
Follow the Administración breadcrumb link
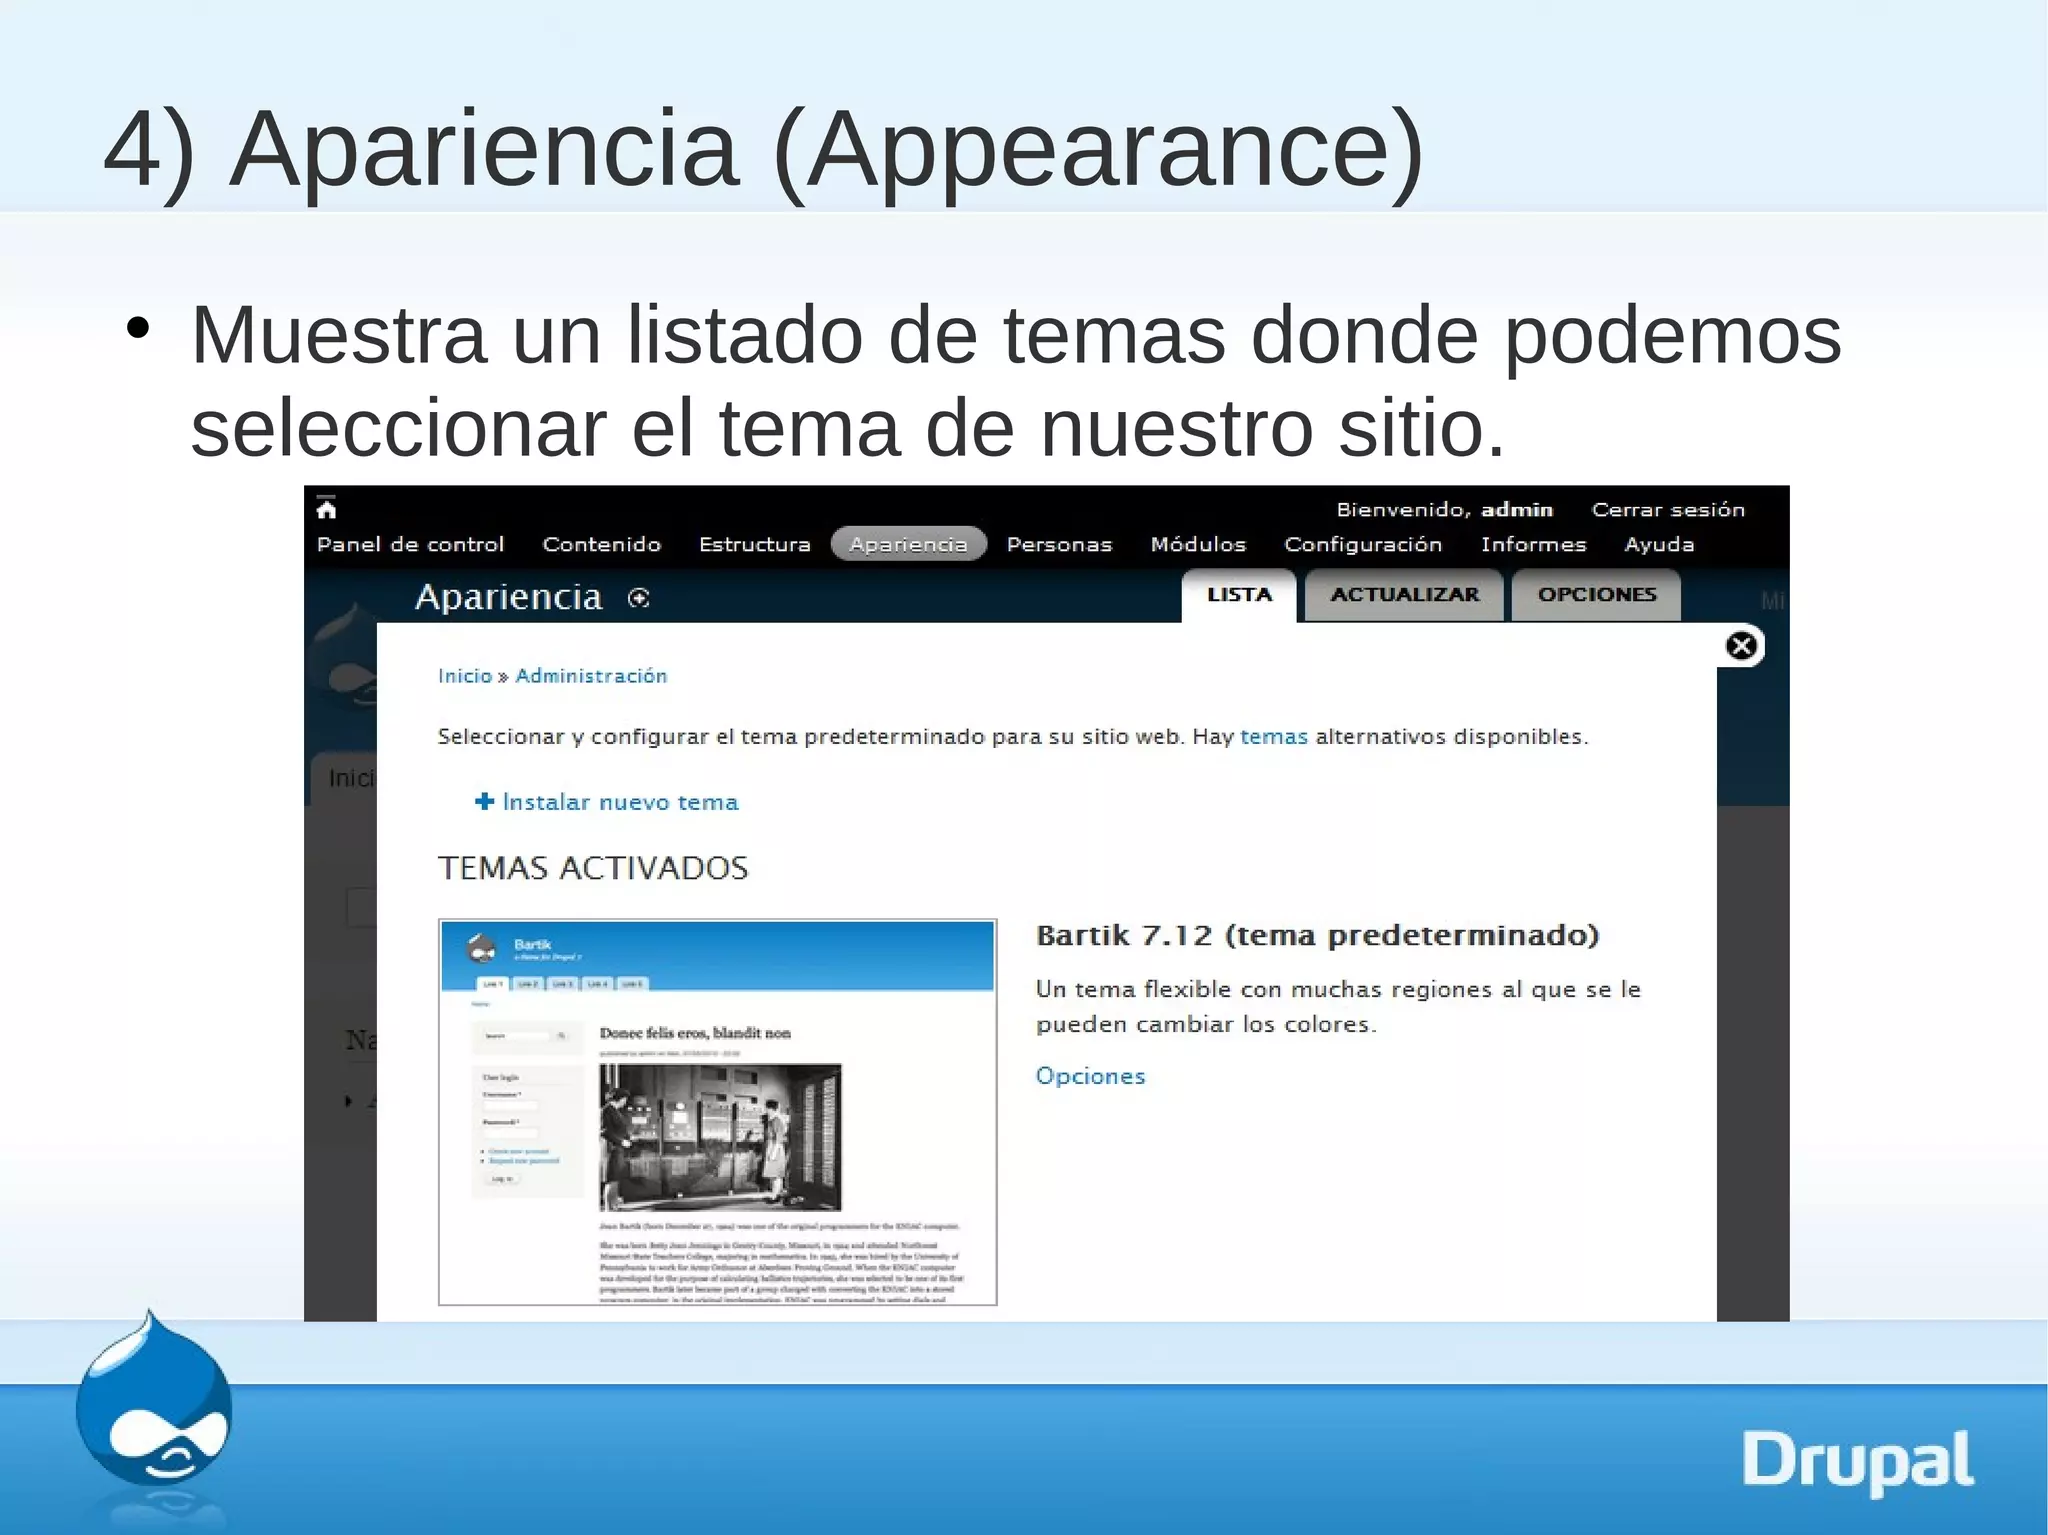coord(591,676)
